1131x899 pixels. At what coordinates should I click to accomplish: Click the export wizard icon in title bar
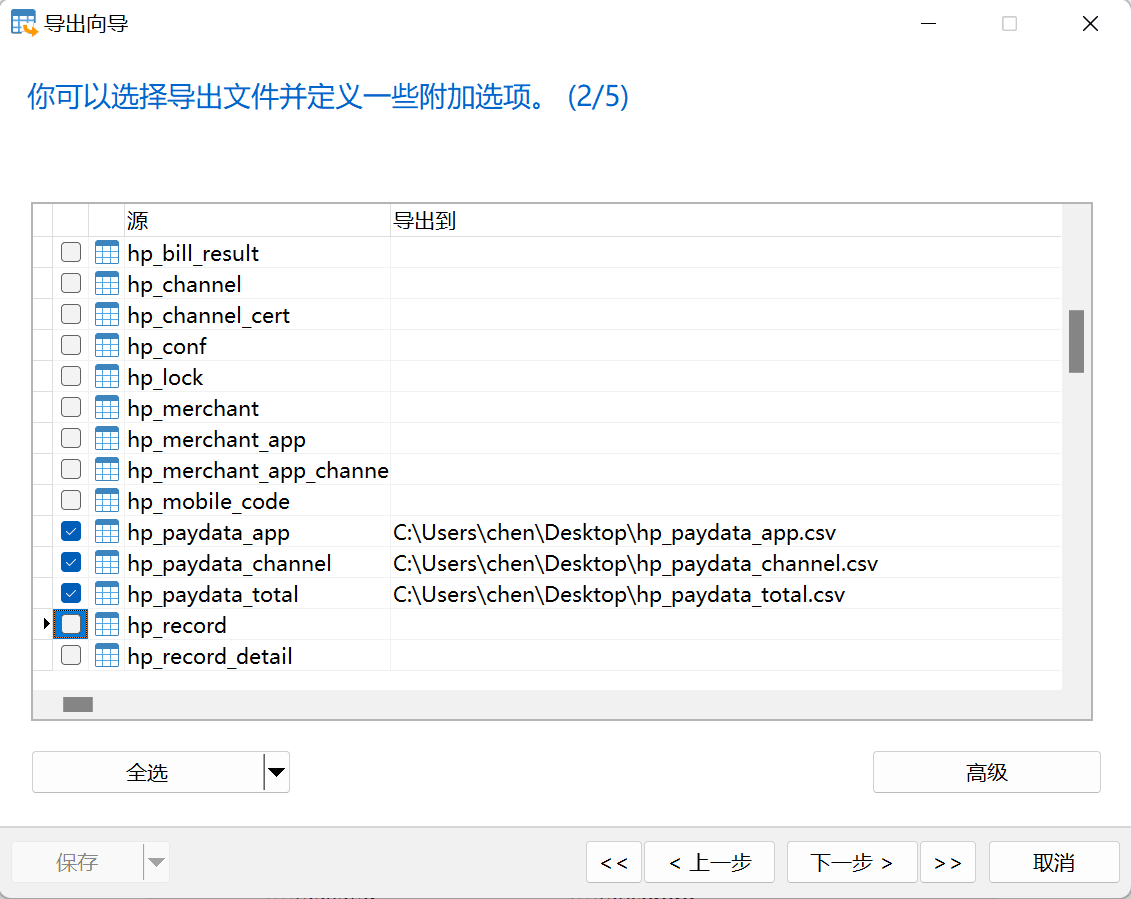point(21,21)
